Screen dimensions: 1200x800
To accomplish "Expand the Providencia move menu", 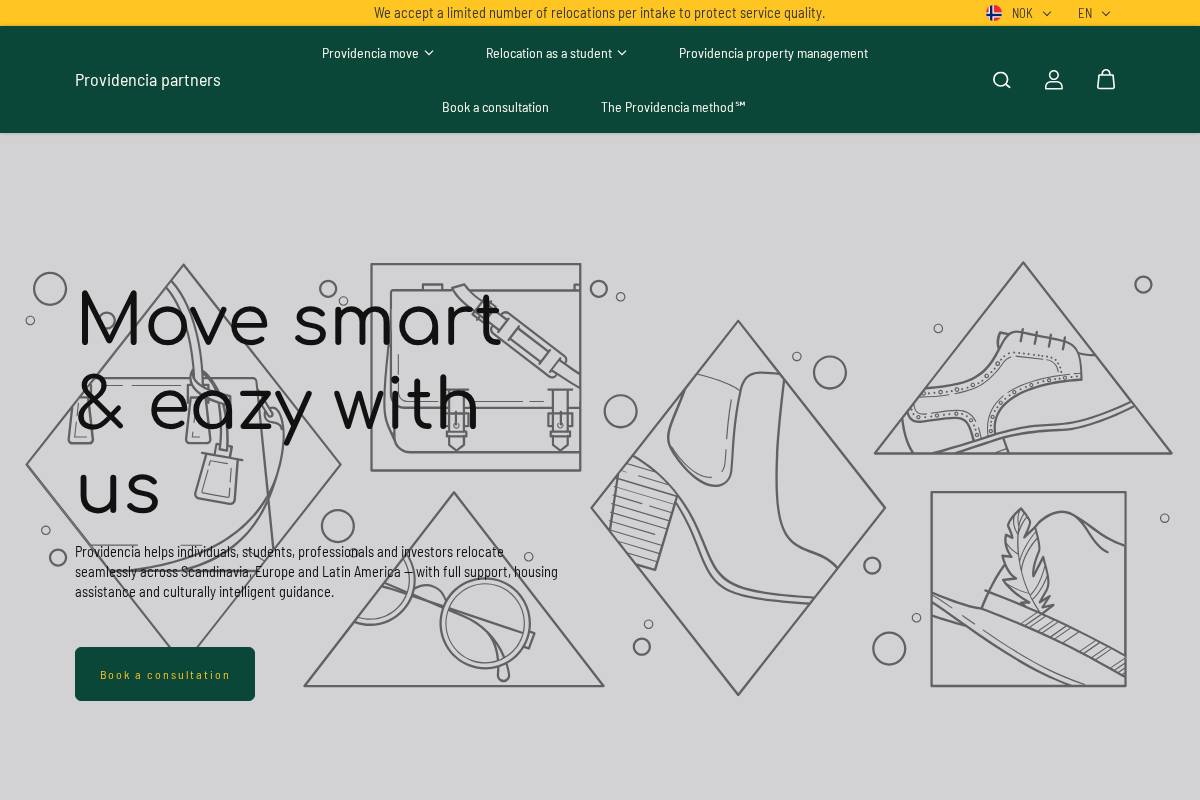I will coord(371,53).
